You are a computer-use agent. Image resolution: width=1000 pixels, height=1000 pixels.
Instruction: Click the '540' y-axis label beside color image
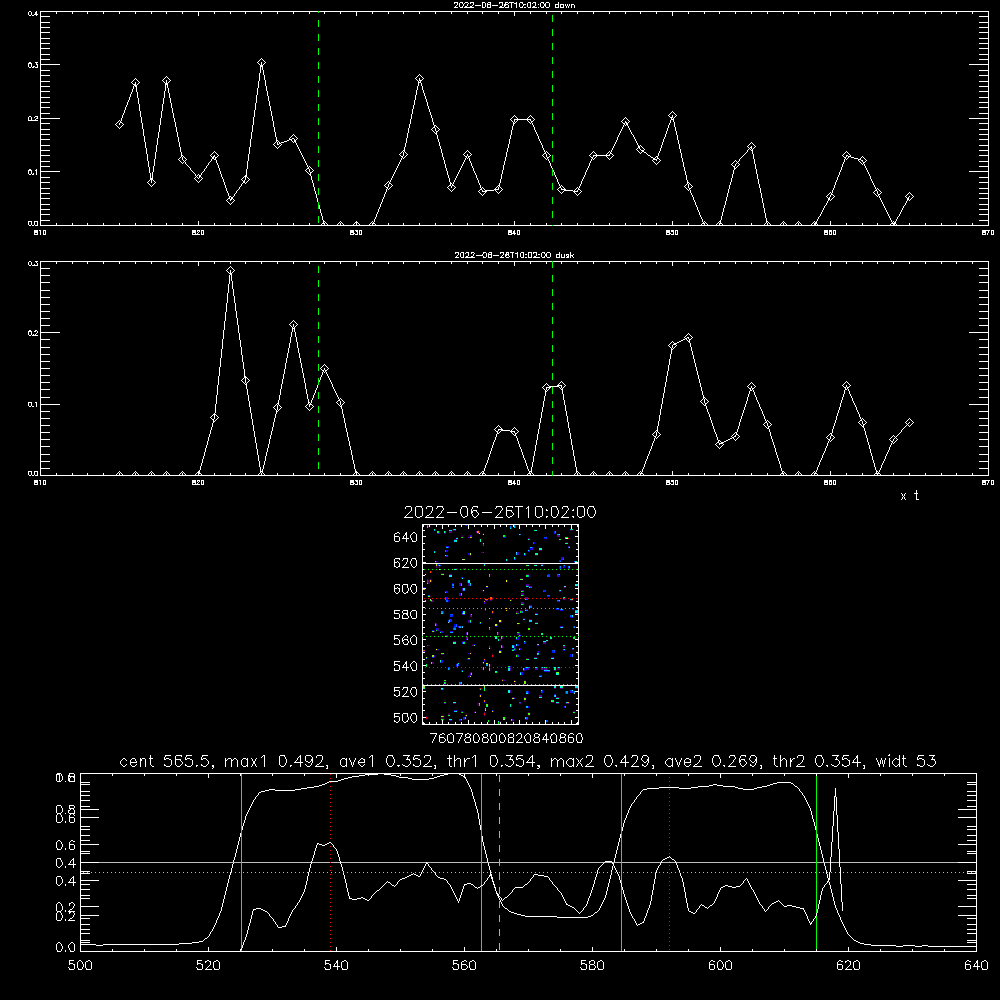pyautogui.click(x=406, y=666)
